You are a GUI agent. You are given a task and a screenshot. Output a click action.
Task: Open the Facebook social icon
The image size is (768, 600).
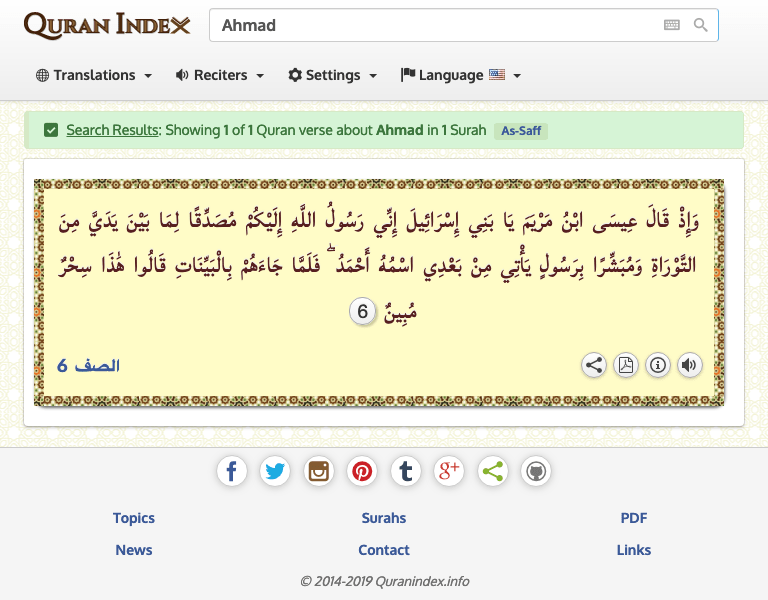click(x=232, y=471)
